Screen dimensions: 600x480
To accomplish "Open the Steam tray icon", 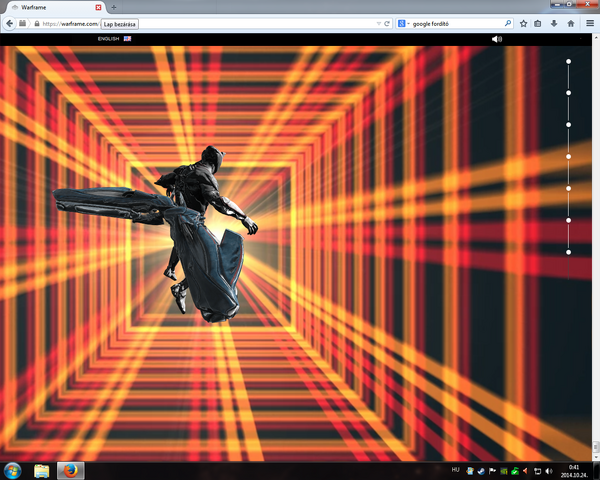I will [481, 471].
